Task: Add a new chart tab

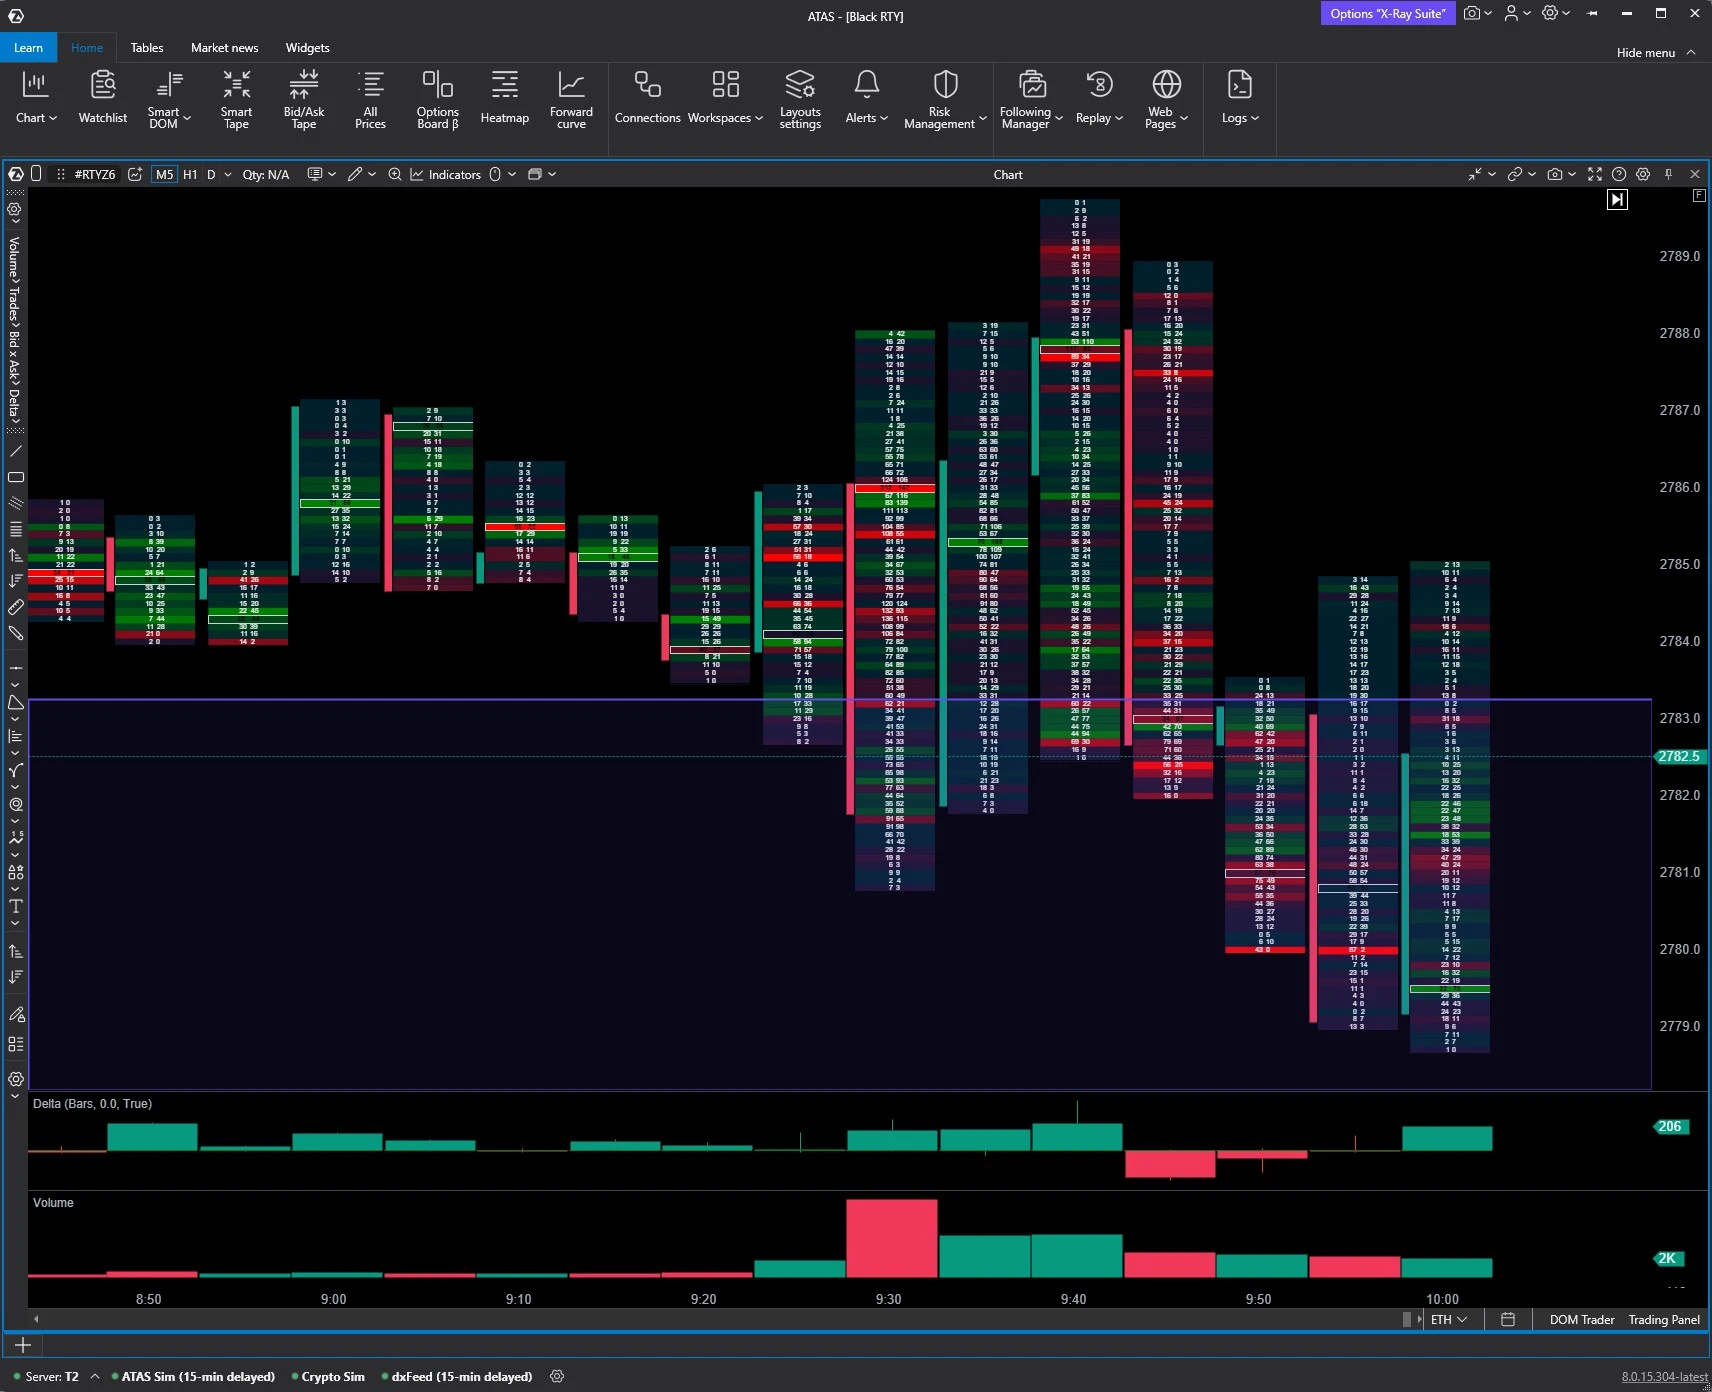Action: point(23,1345)
